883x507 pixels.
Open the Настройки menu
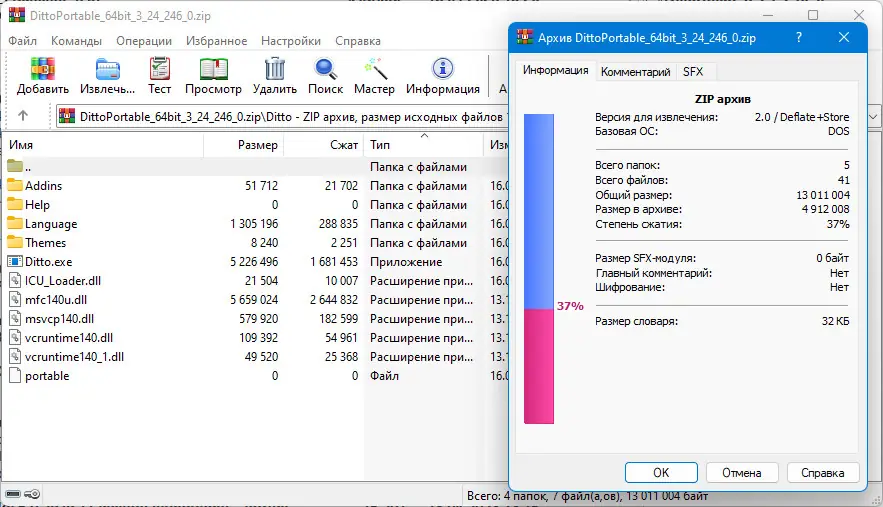point(291,41)
